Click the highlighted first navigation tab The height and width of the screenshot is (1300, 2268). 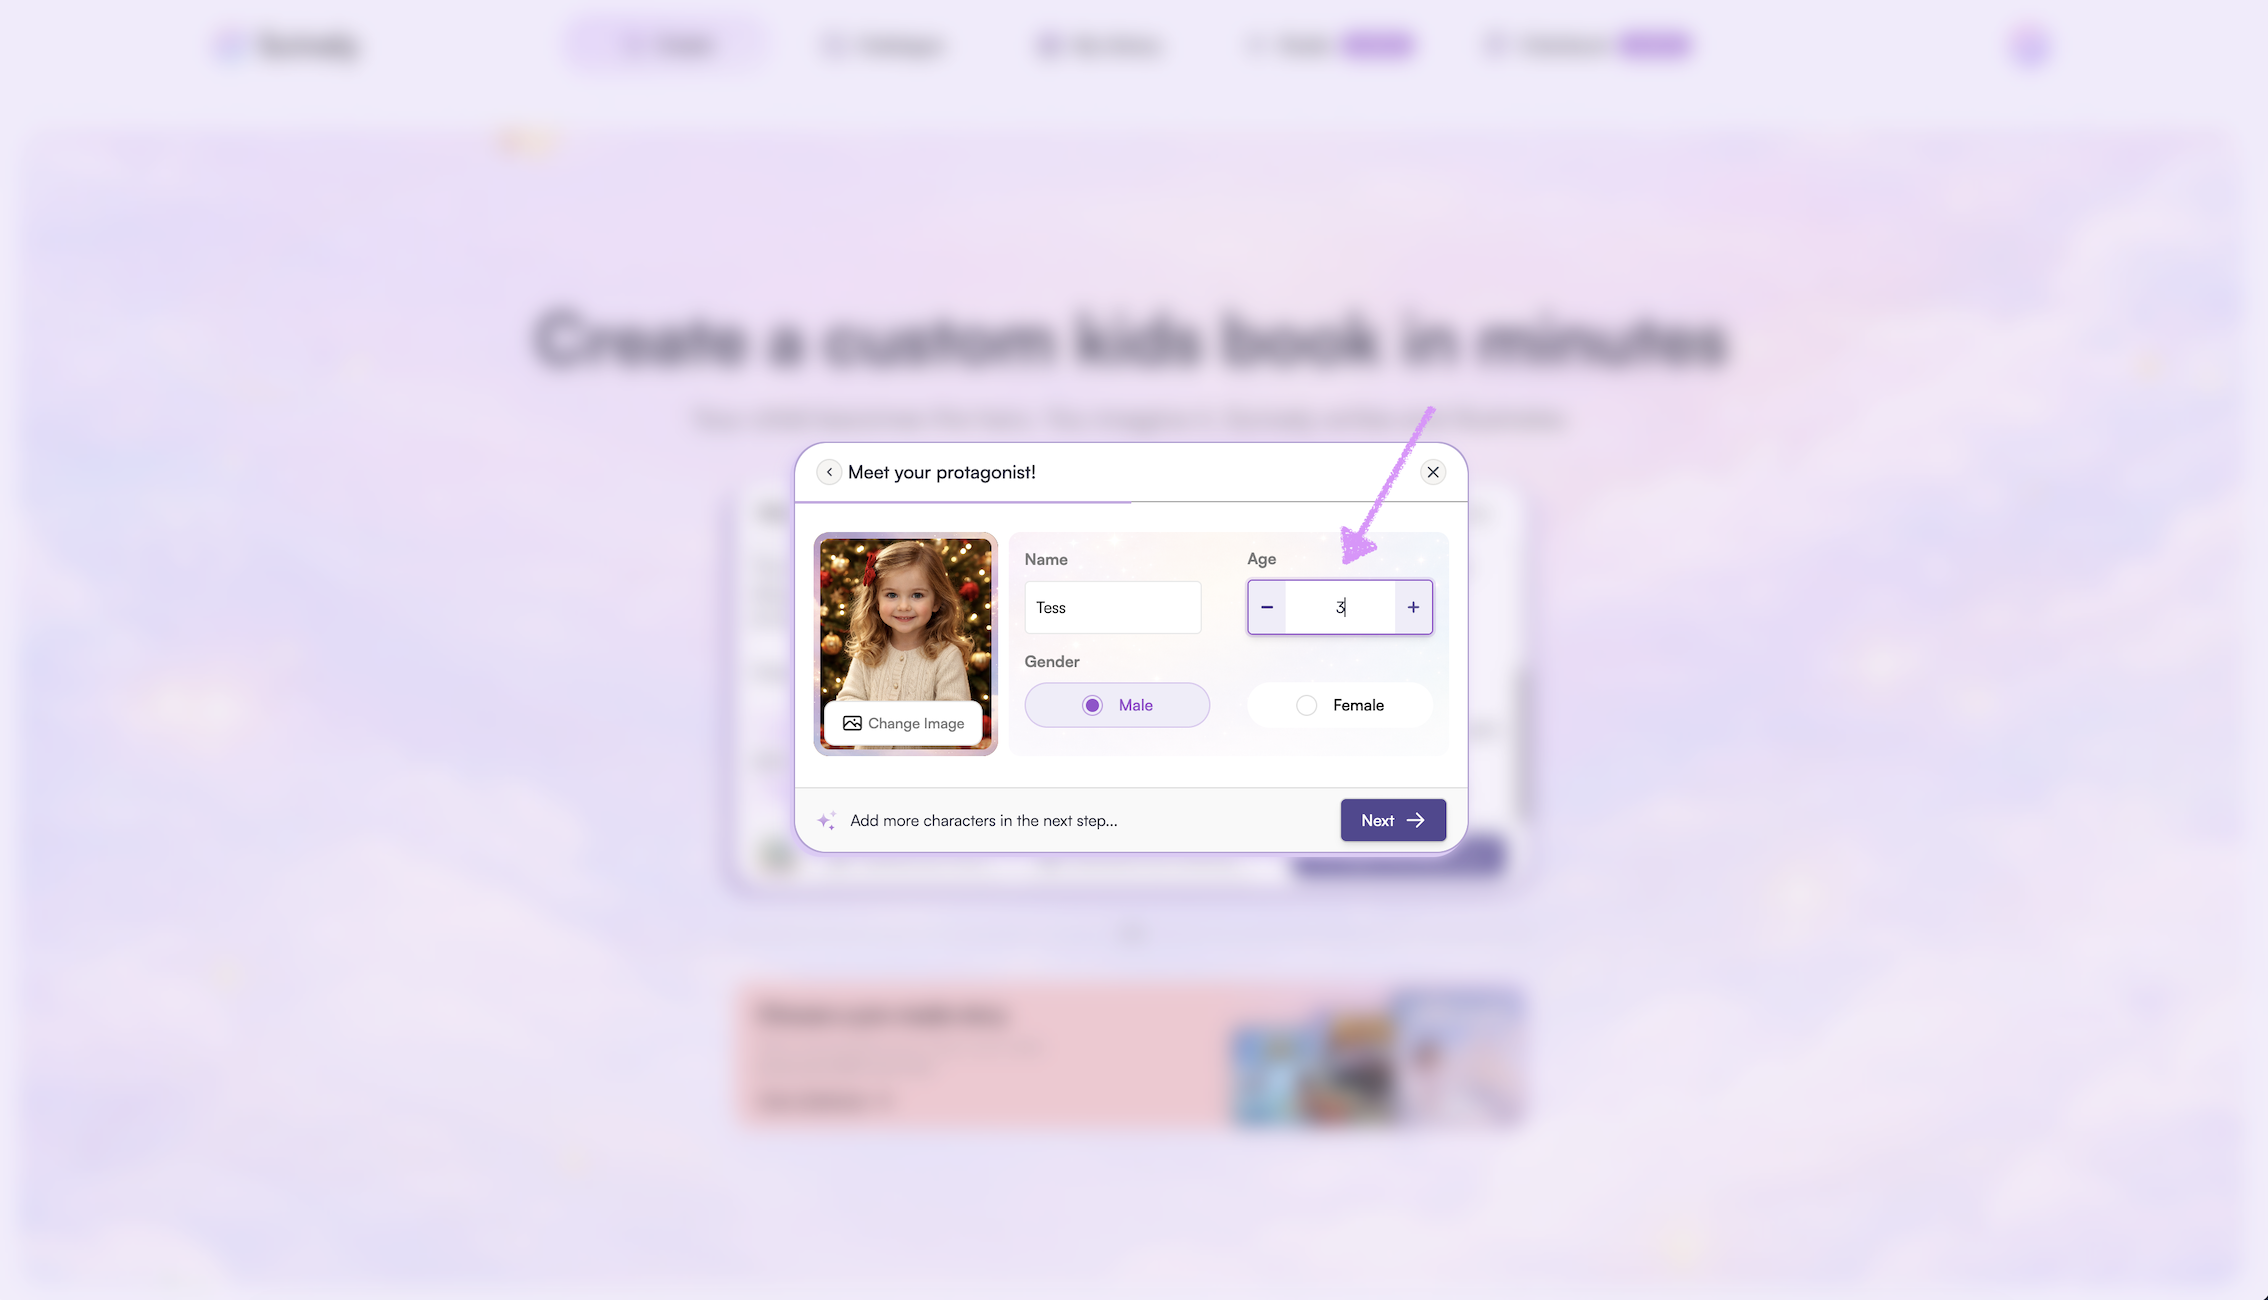pos(668,45)
